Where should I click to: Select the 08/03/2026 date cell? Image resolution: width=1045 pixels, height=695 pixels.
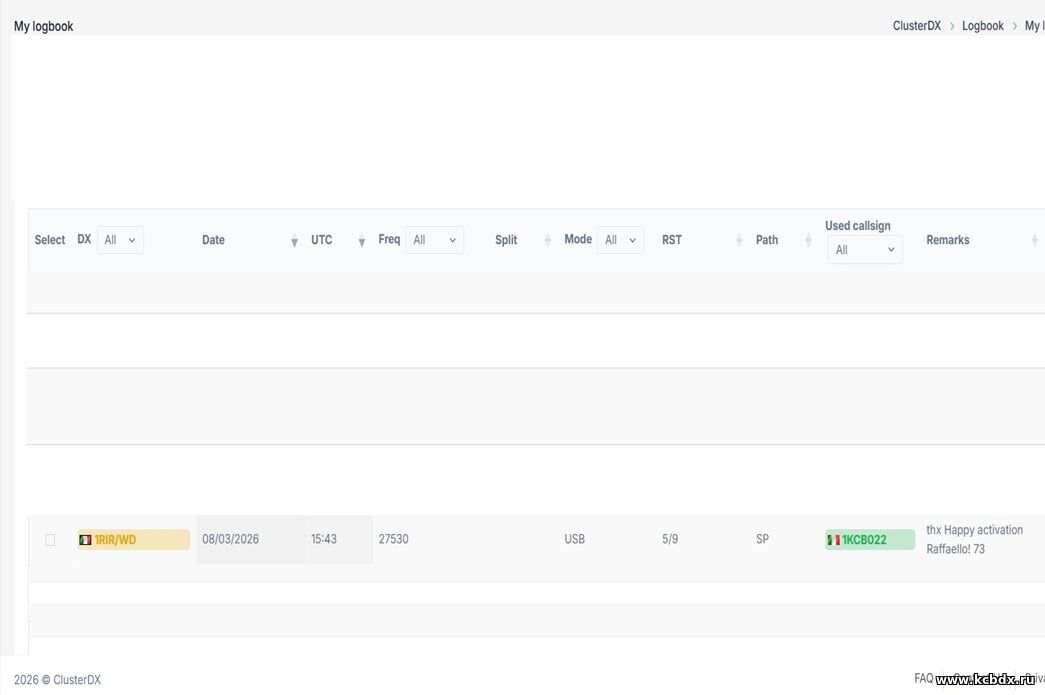coord(231,539)
